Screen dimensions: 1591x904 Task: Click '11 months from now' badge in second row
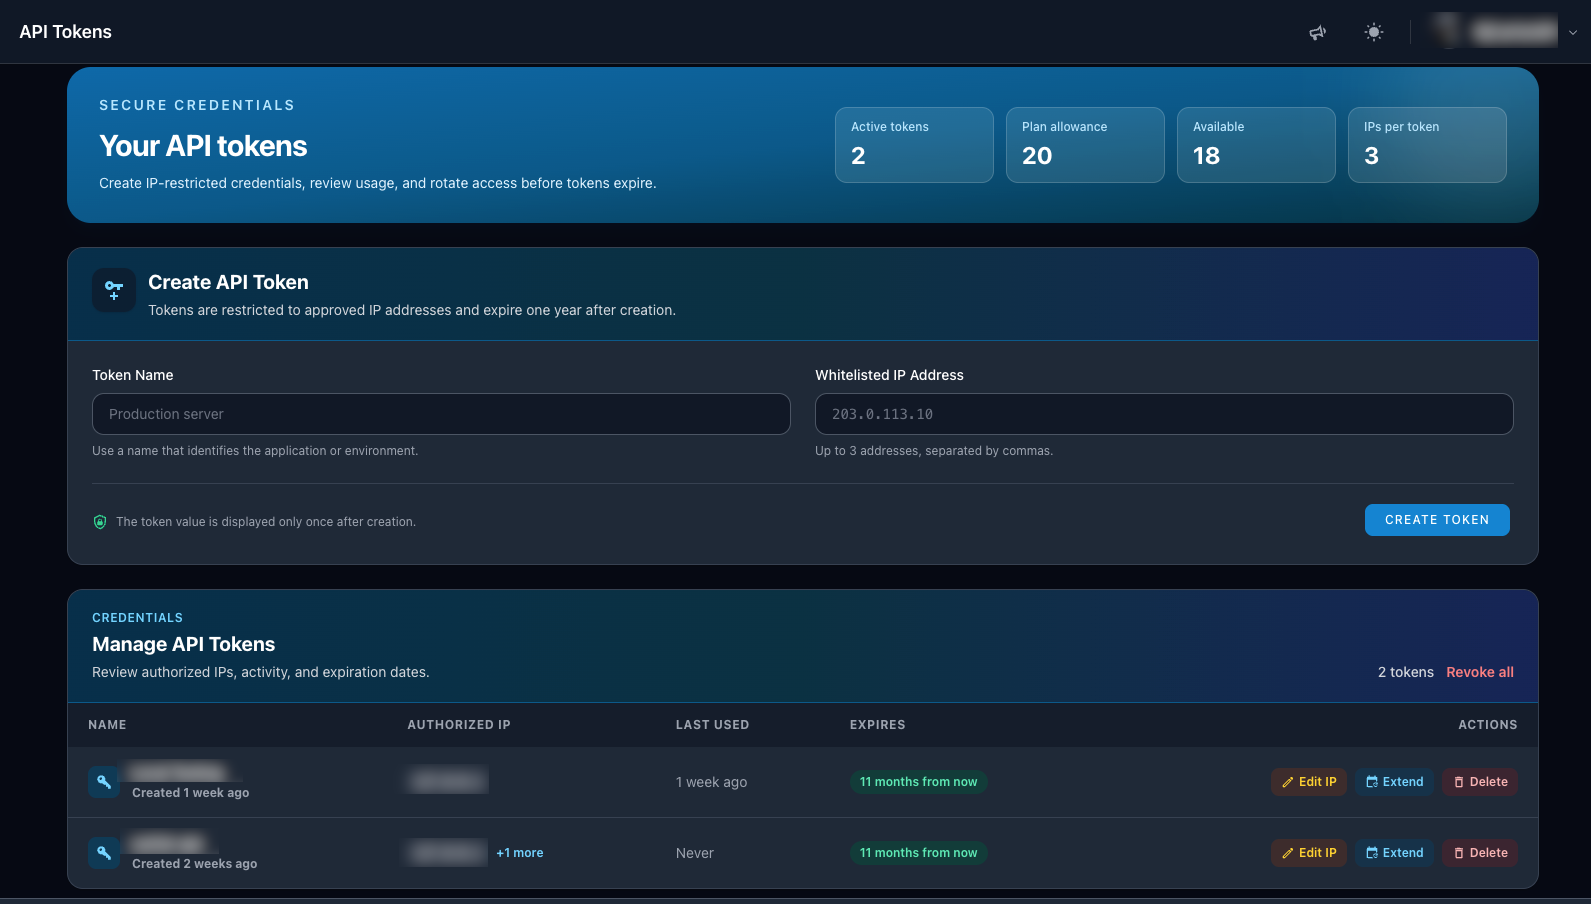click(918, 853)
